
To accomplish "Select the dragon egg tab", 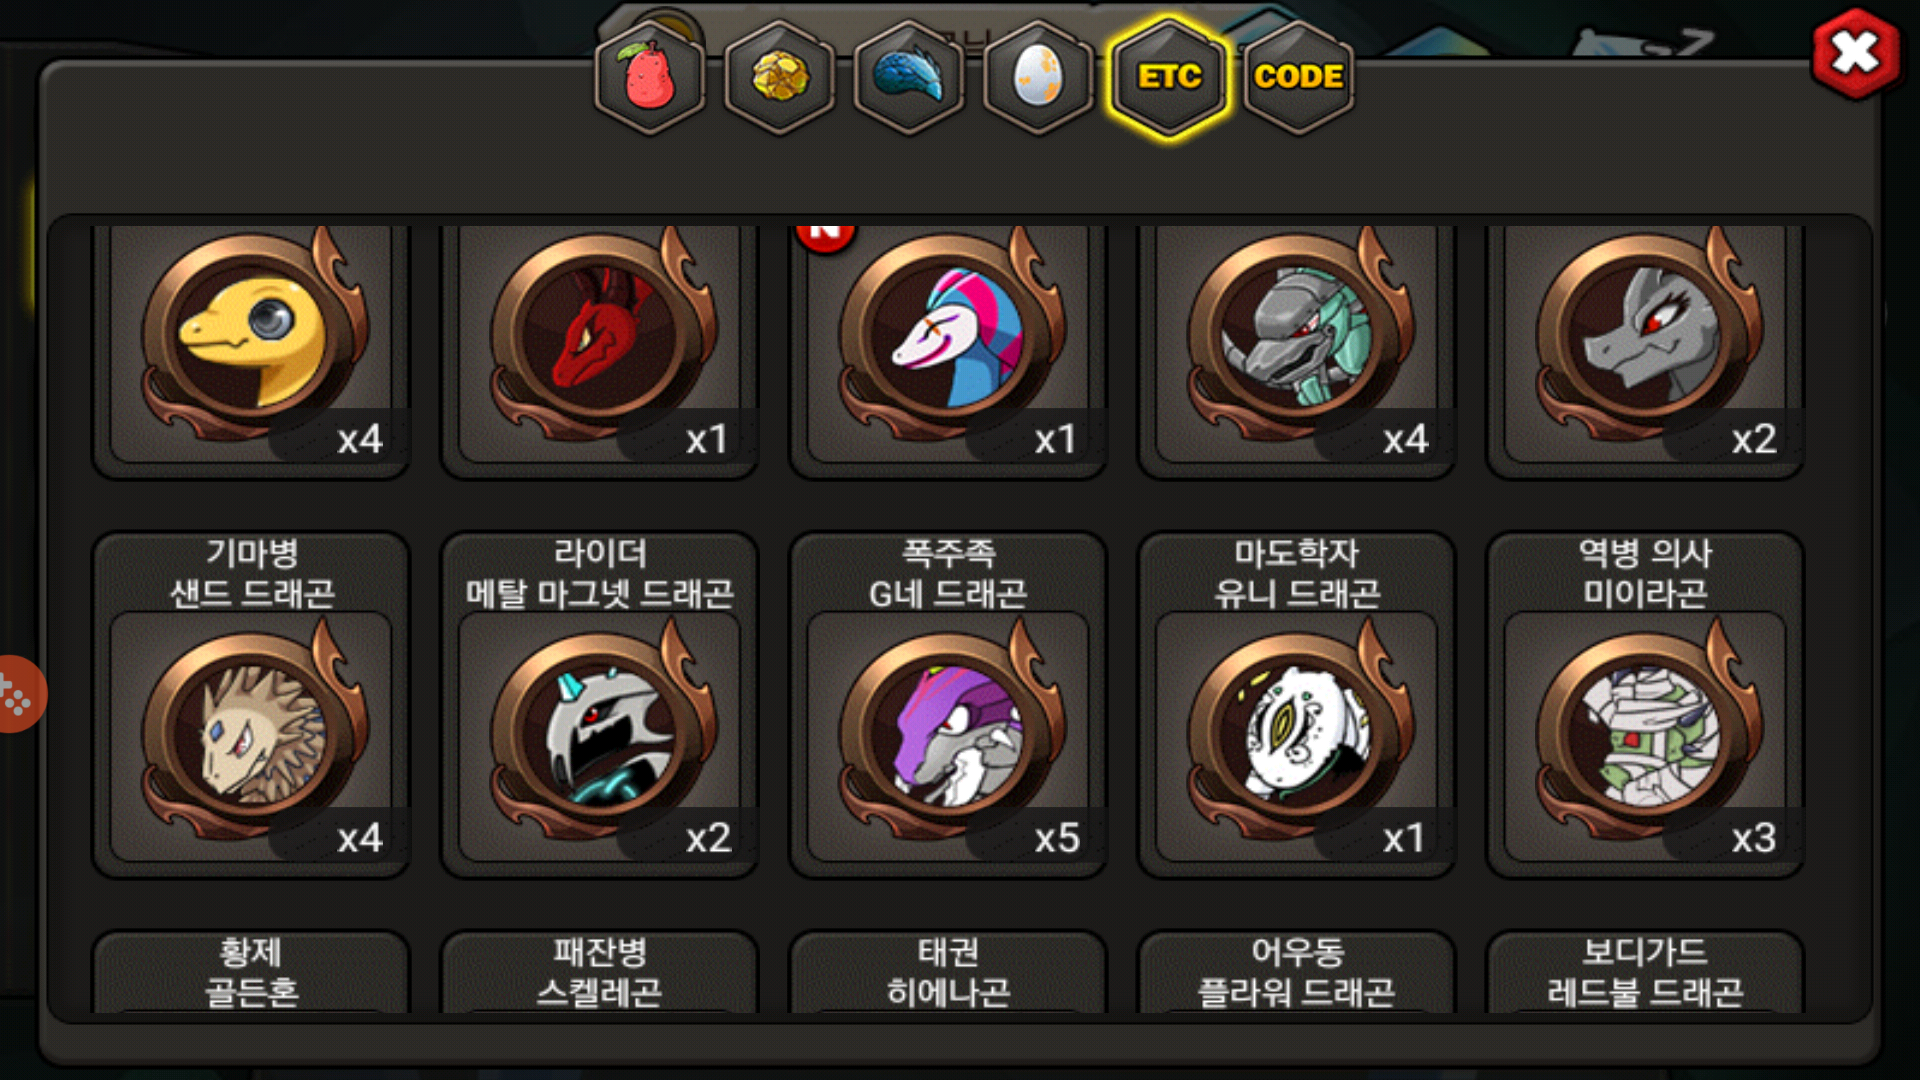I will pyautogui.click(x=1039, y=77).
